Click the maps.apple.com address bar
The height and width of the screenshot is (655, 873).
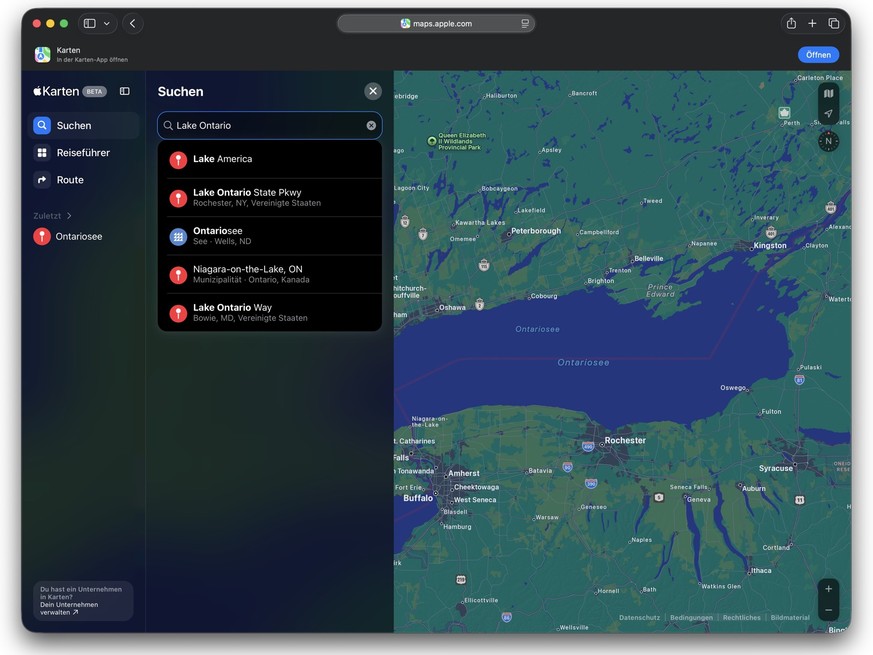[x=436, y=23]
